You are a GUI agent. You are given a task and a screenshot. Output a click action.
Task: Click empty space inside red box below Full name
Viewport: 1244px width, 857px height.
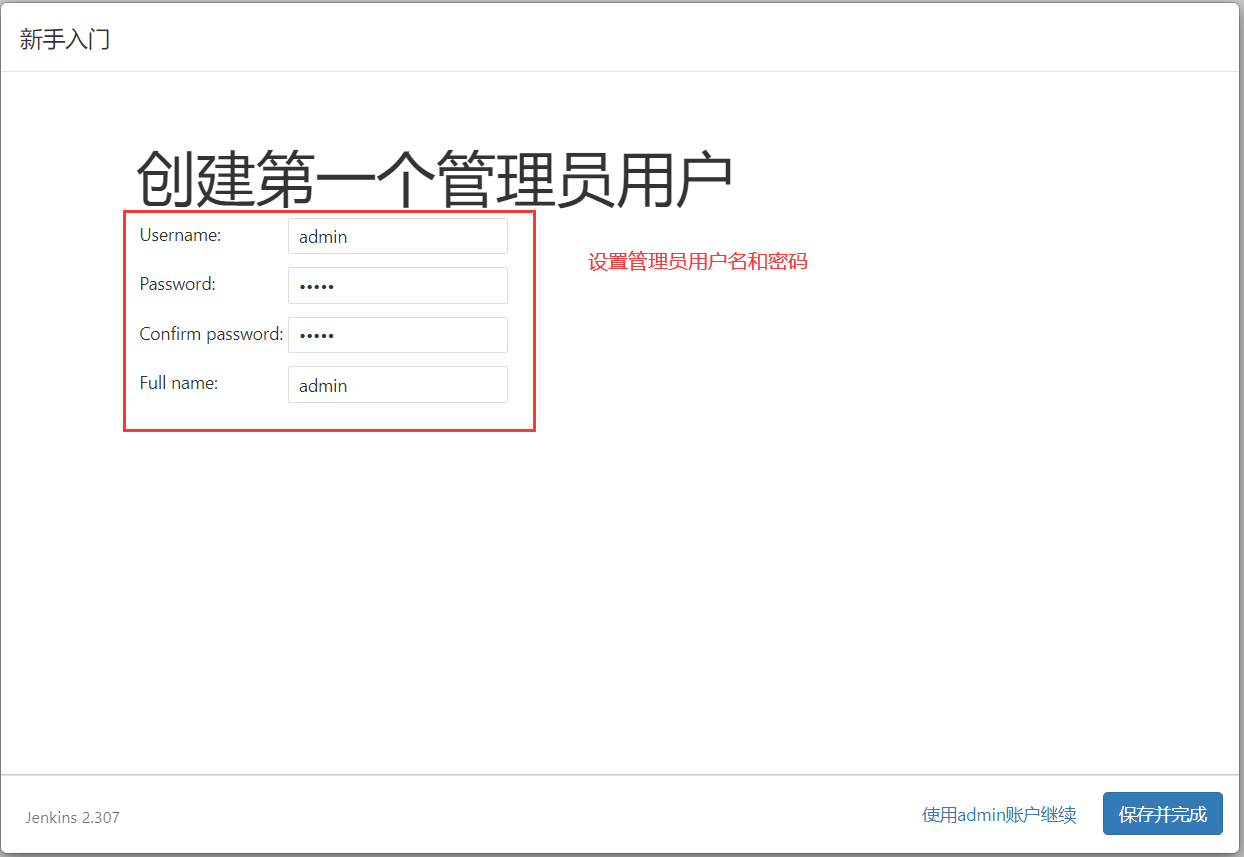pos(330,417)
